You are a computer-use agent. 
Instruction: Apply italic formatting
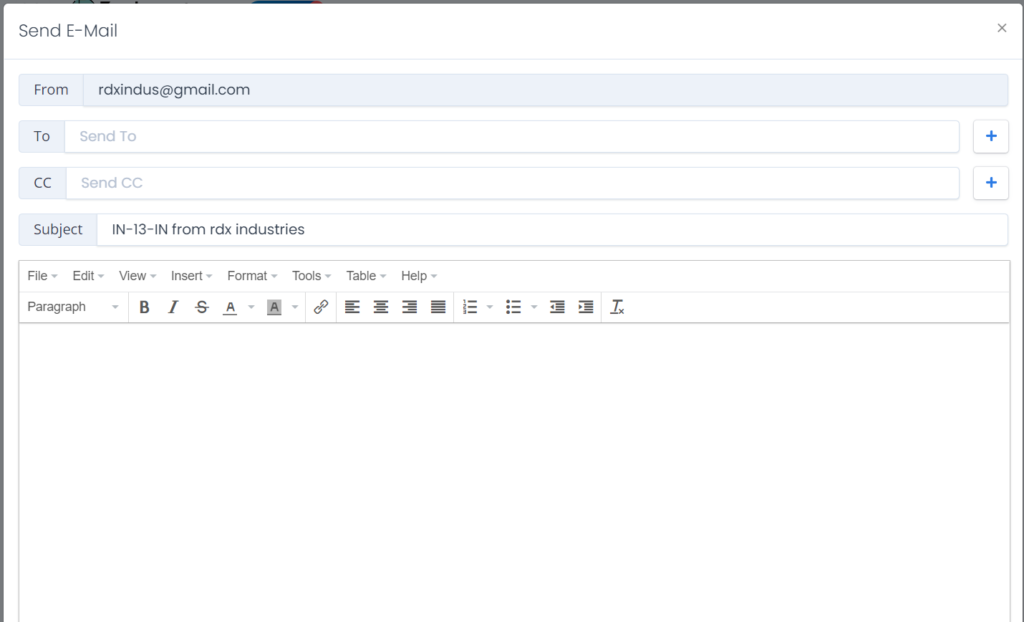(x=173, y=307)
